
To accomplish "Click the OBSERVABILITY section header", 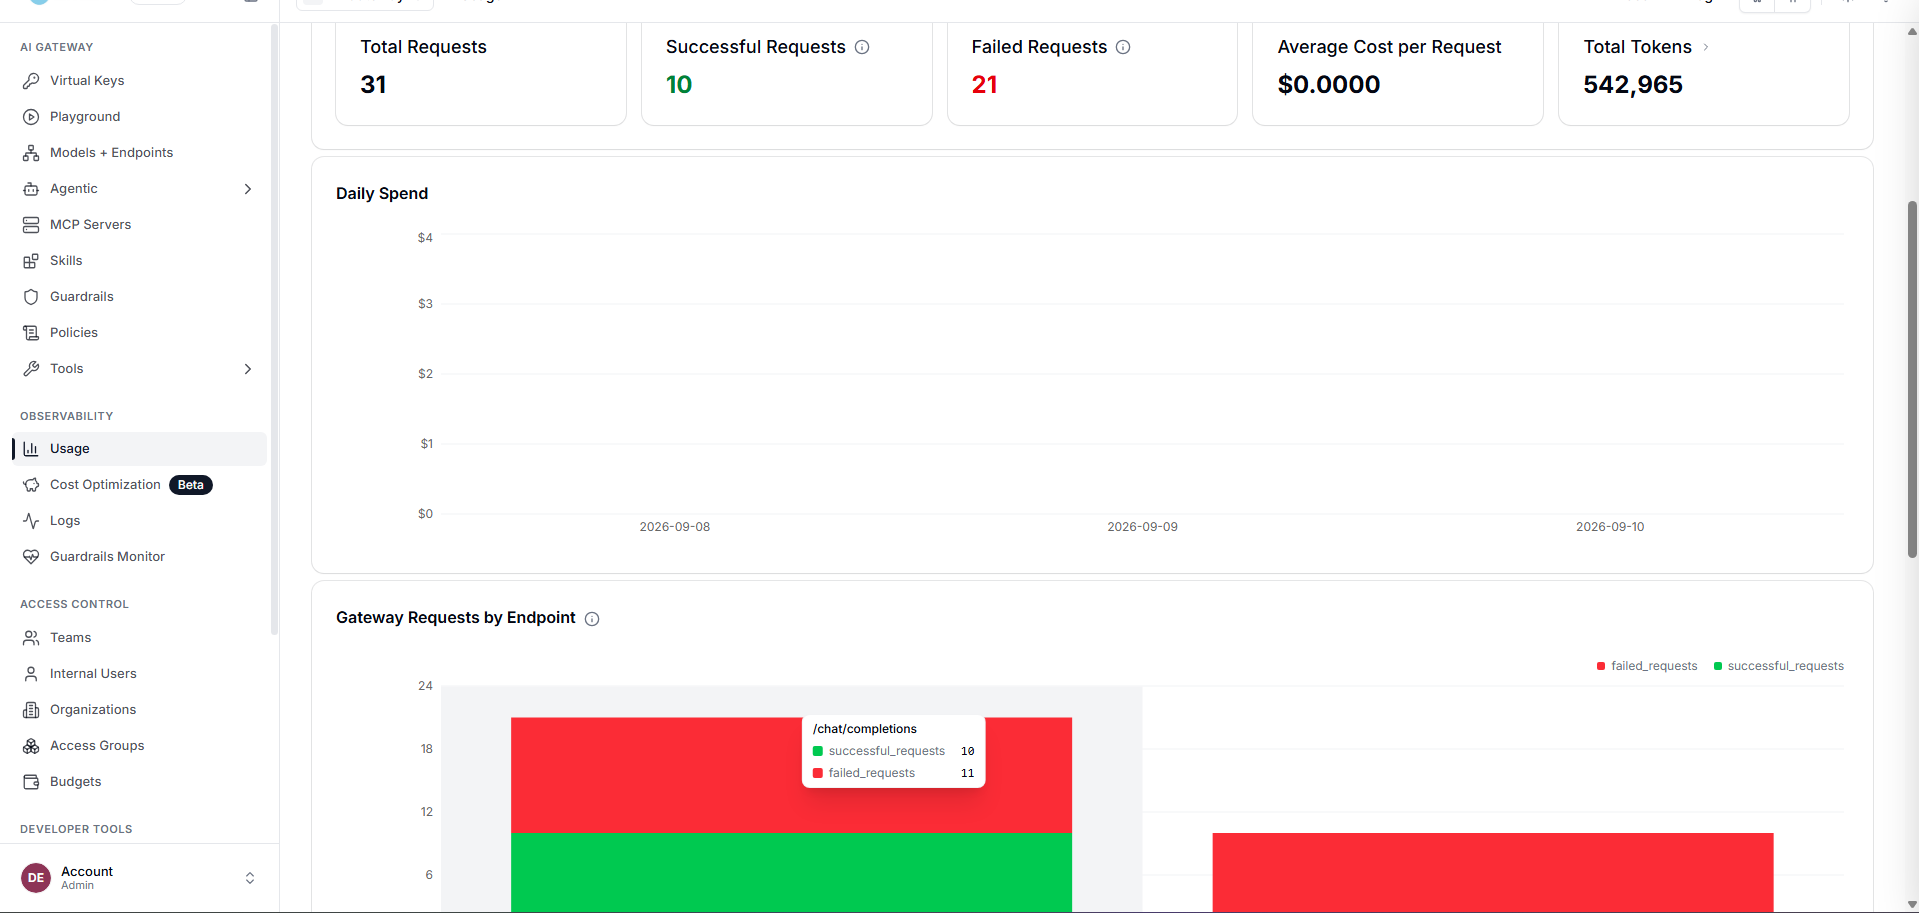I will pyautogui.click(x=67, y=416).
